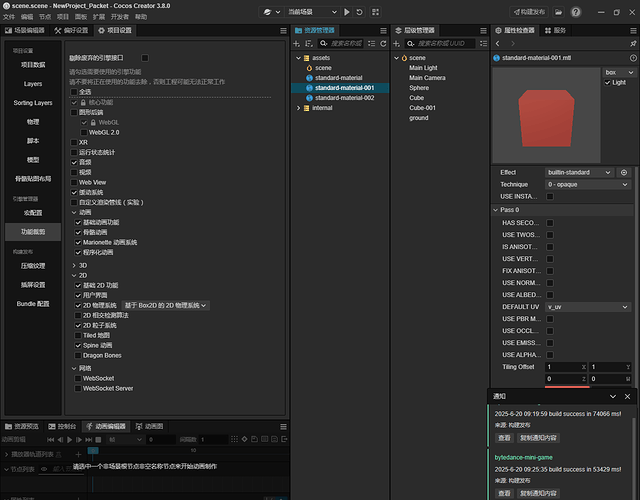
Task: Enable the WebSocket Server checkbox
Action: [x=78, y=389]
